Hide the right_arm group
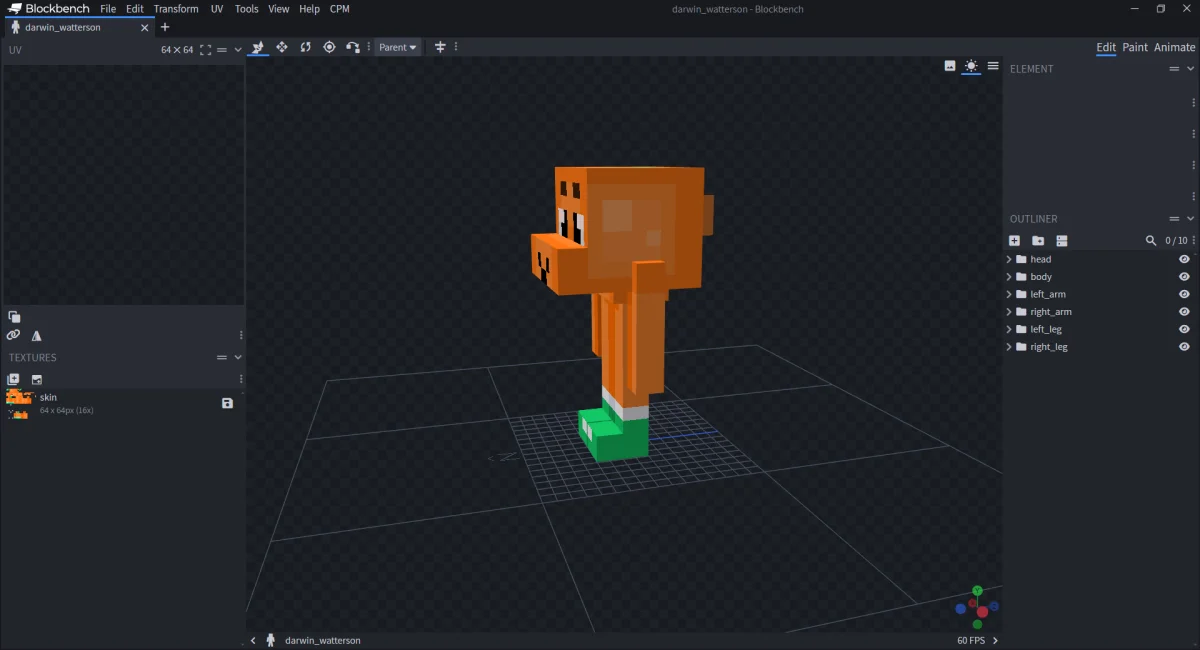The height and width of the screenshot is (650, 1200). click(x=1184, y=312)
